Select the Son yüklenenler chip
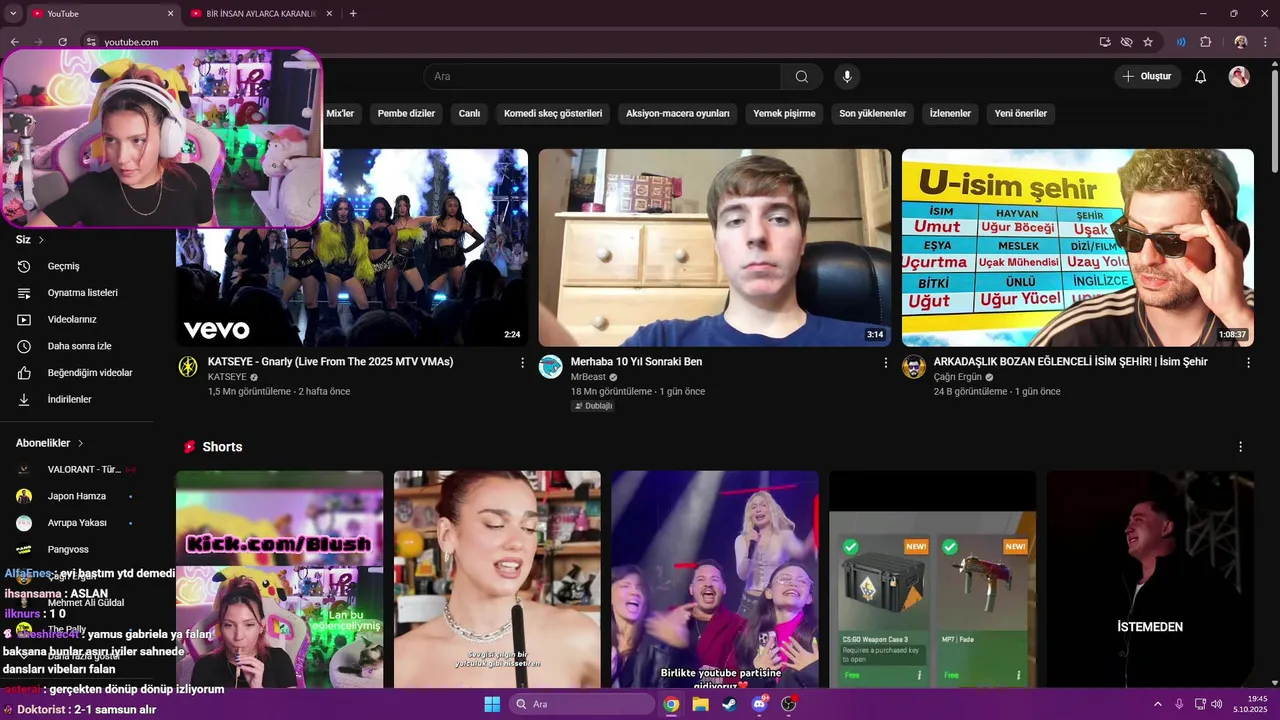The height and width of the screenshot is (720, 1280). pos(872,113)
